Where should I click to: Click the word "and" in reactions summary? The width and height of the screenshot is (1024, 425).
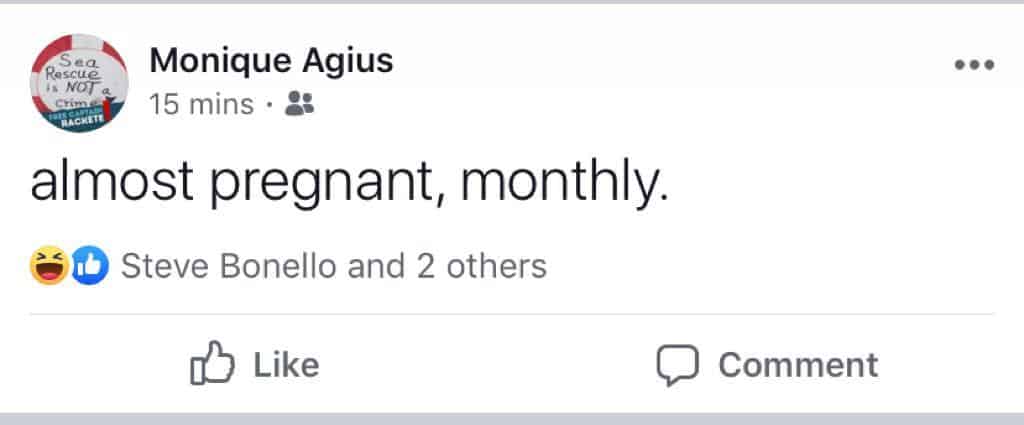[x=376, y=267]
